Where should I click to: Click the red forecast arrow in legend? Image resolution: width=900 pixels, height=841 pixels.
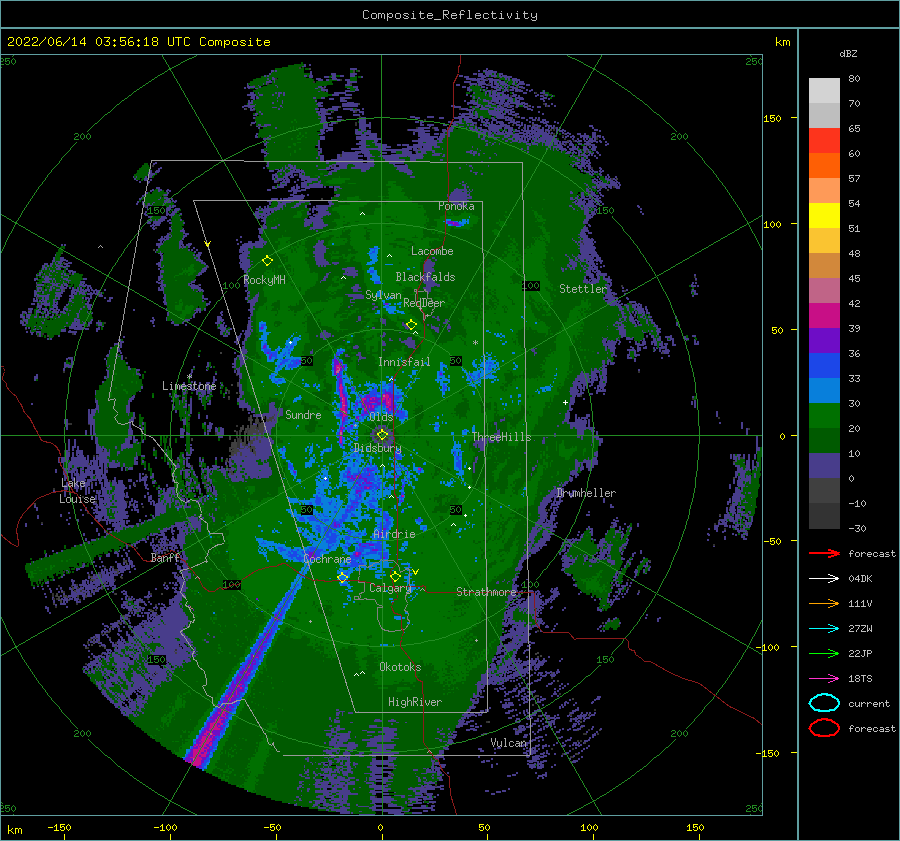[824, 553]
